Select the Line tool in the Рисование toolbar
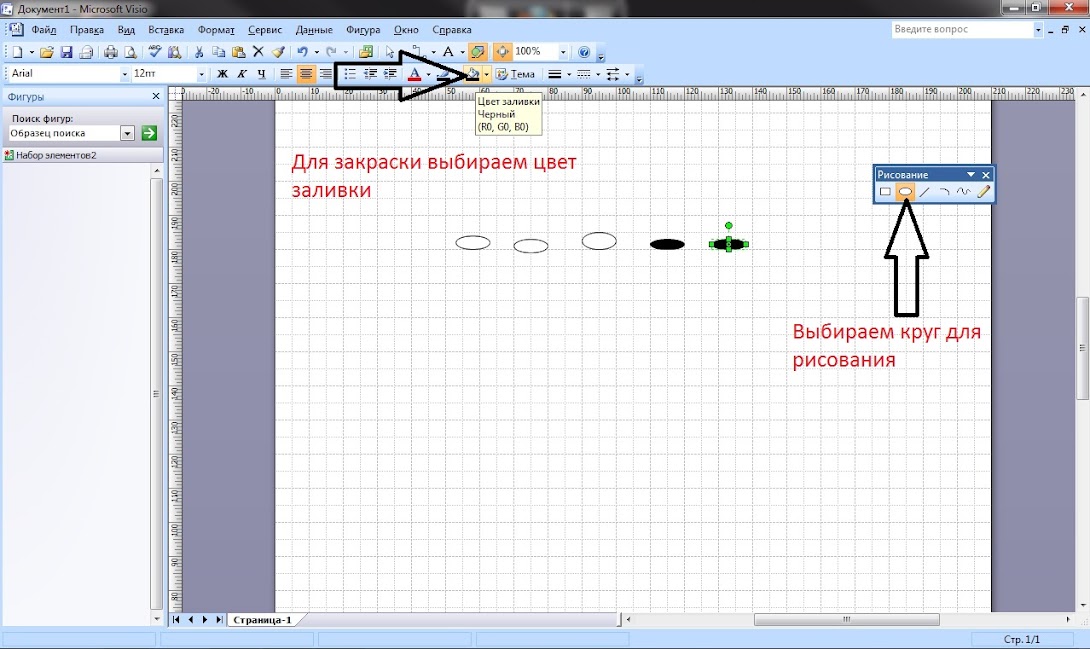This screenshot has height=649, width=1090. point(925,192)
